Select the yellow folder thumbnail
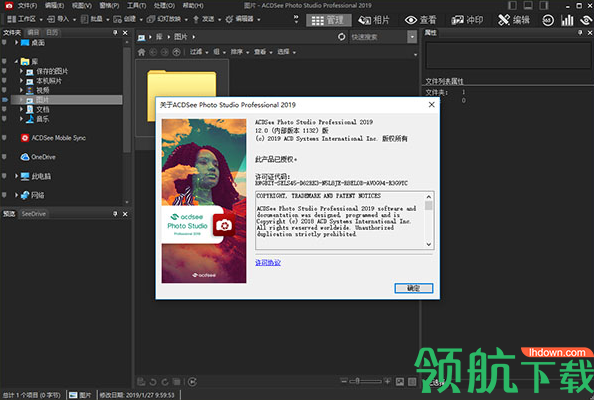 point(182,97)
